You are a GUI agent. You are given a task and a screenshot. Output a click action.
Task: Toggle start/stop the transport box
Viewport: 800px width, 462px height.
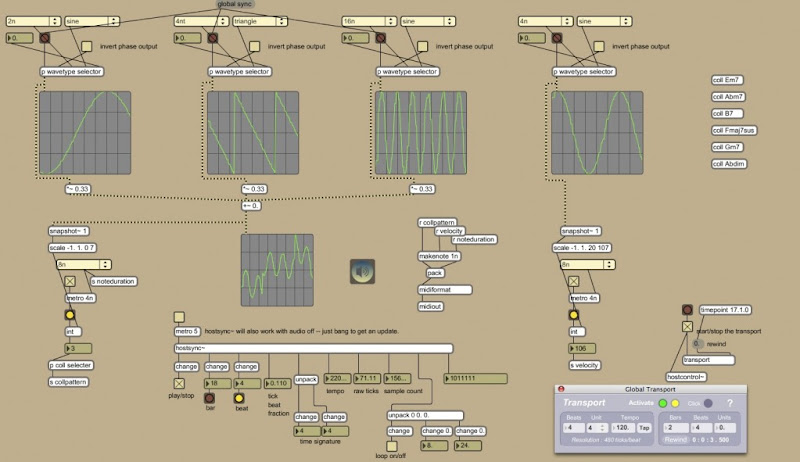click(x=687, y=326)
